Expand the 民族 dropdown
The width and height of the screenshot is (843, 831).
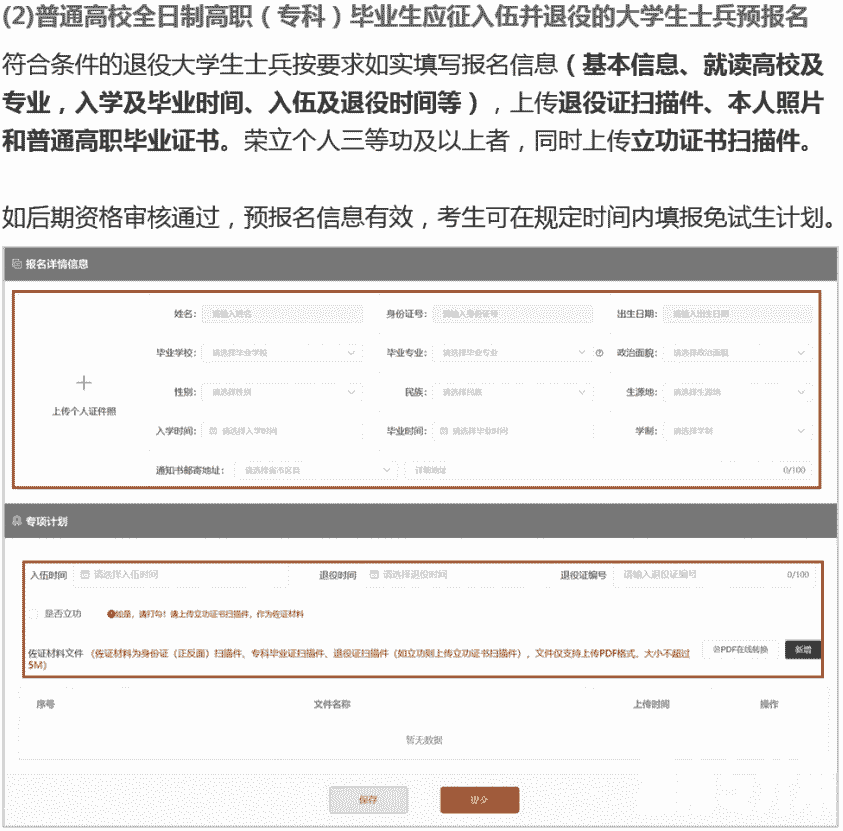click(x=510, y=392)
